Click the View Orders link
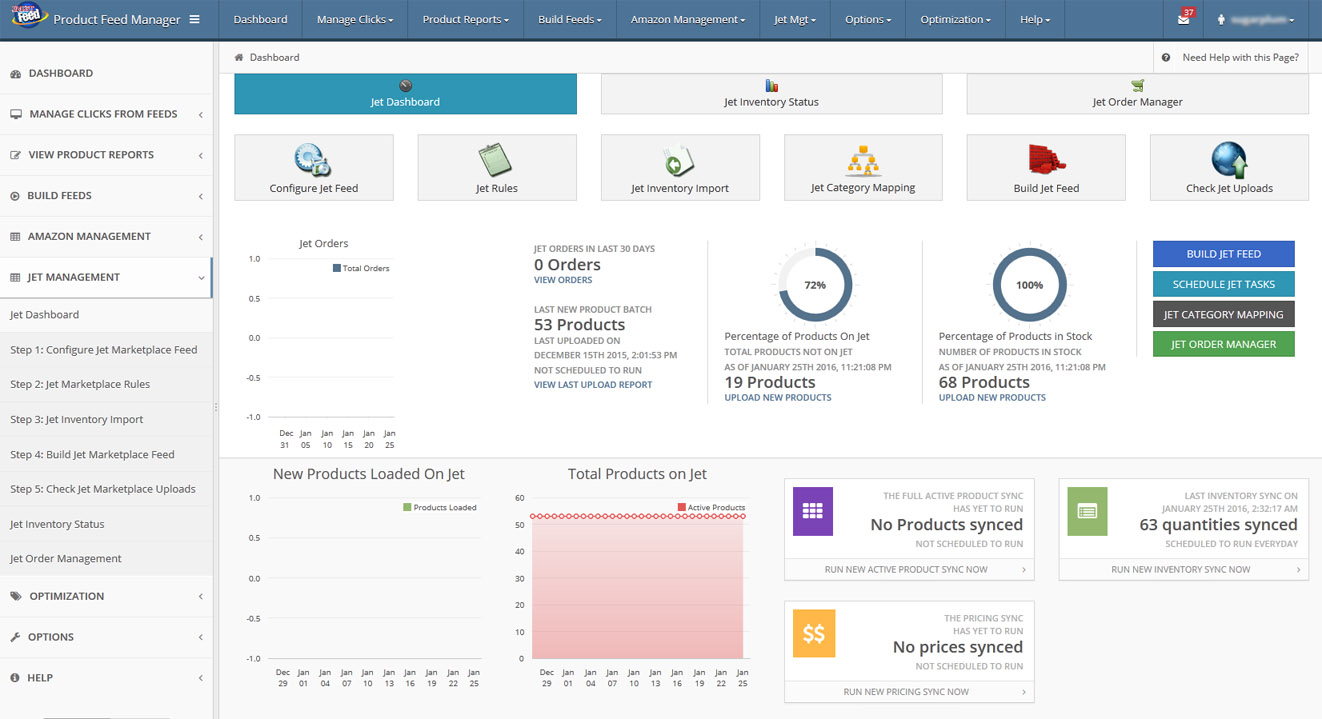 [563, 280]
